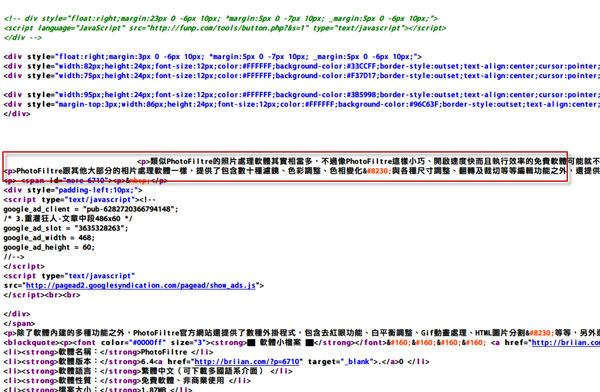The height and width of the screenshot is (392, 600).
Task: Click the list item '軟體名稱：PhotoFiltre'
Action: pos(108,352)
